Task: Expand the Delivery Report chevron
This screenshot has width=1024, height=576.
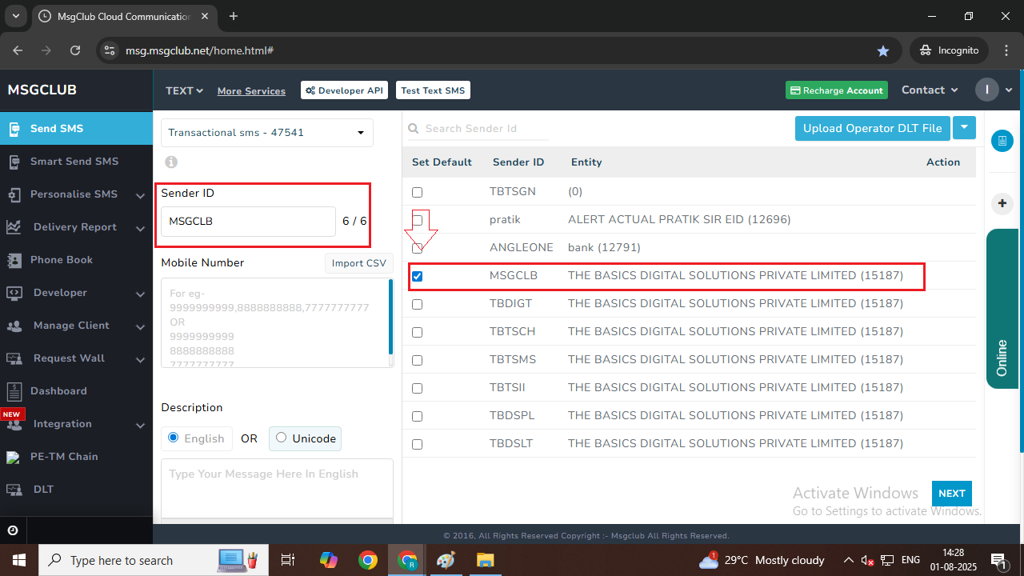Action: 140,228
